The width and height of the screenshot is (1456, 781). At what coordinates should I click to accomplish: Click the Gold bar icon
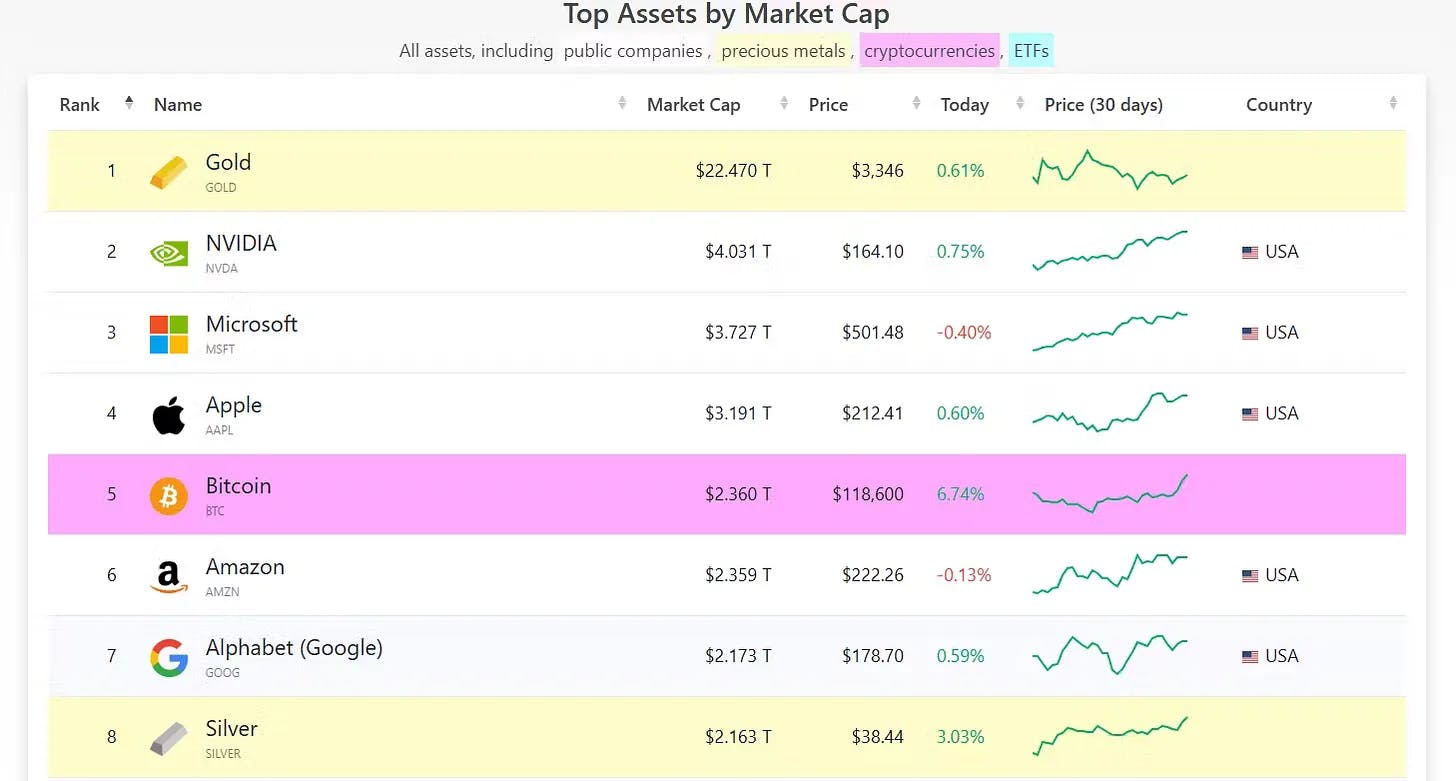point(168,172)
